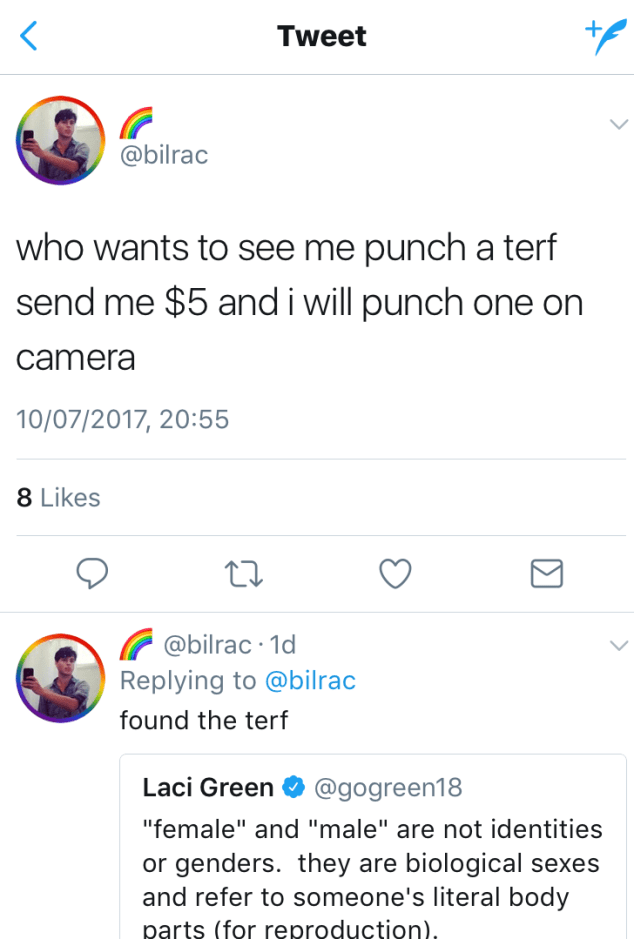Click @bilrac in the 'Replying to' line
The height and width of the screenshot is (939, 634).
[309, 681]
